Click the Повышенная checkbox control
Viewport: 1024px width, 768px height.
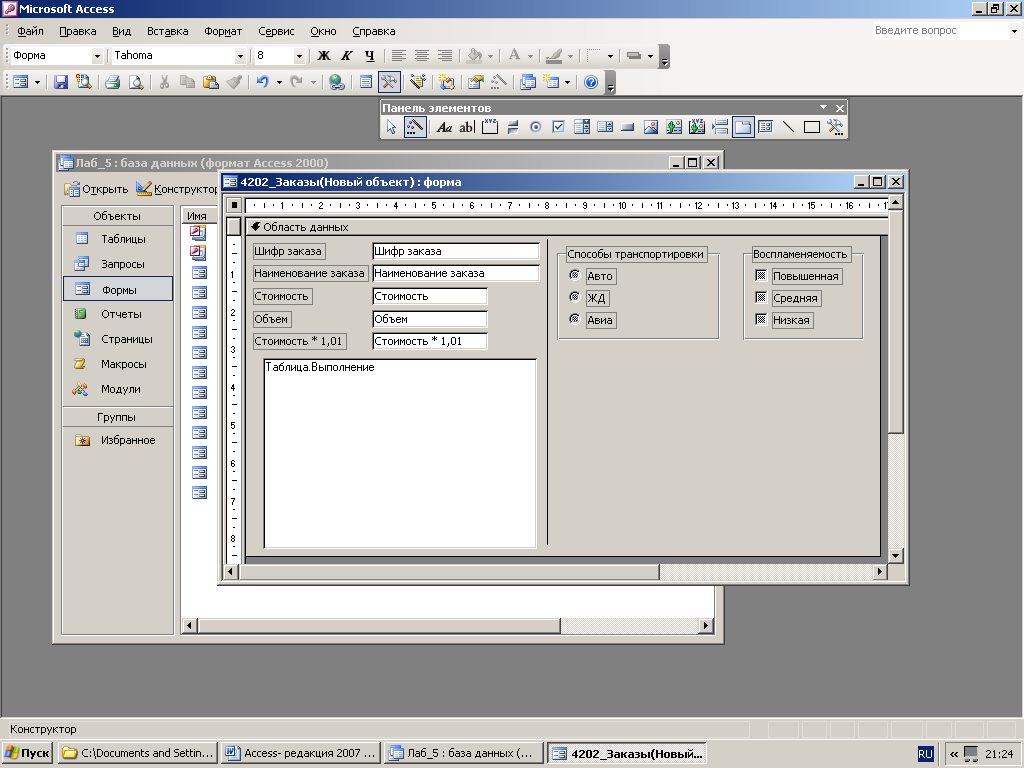[761, 276]
